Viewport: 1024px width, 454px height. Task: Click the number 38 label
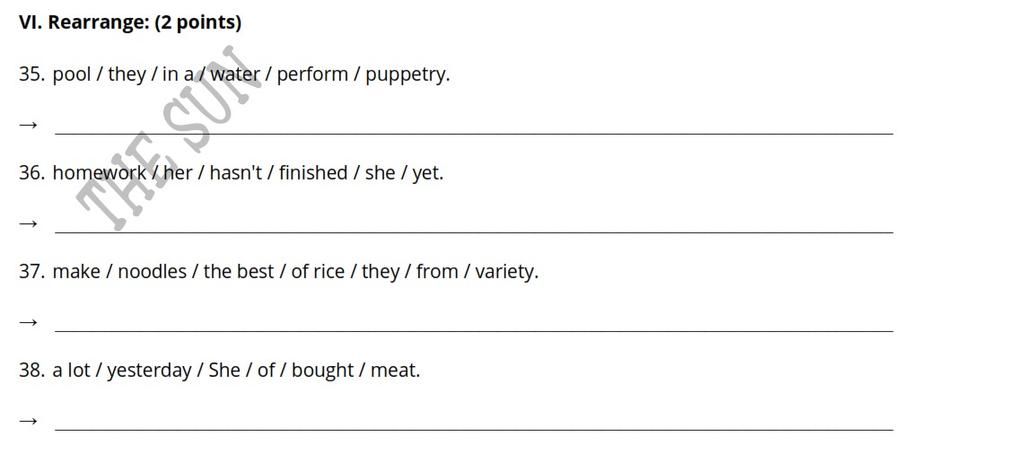pyautogui.click(x=31, y=370)
